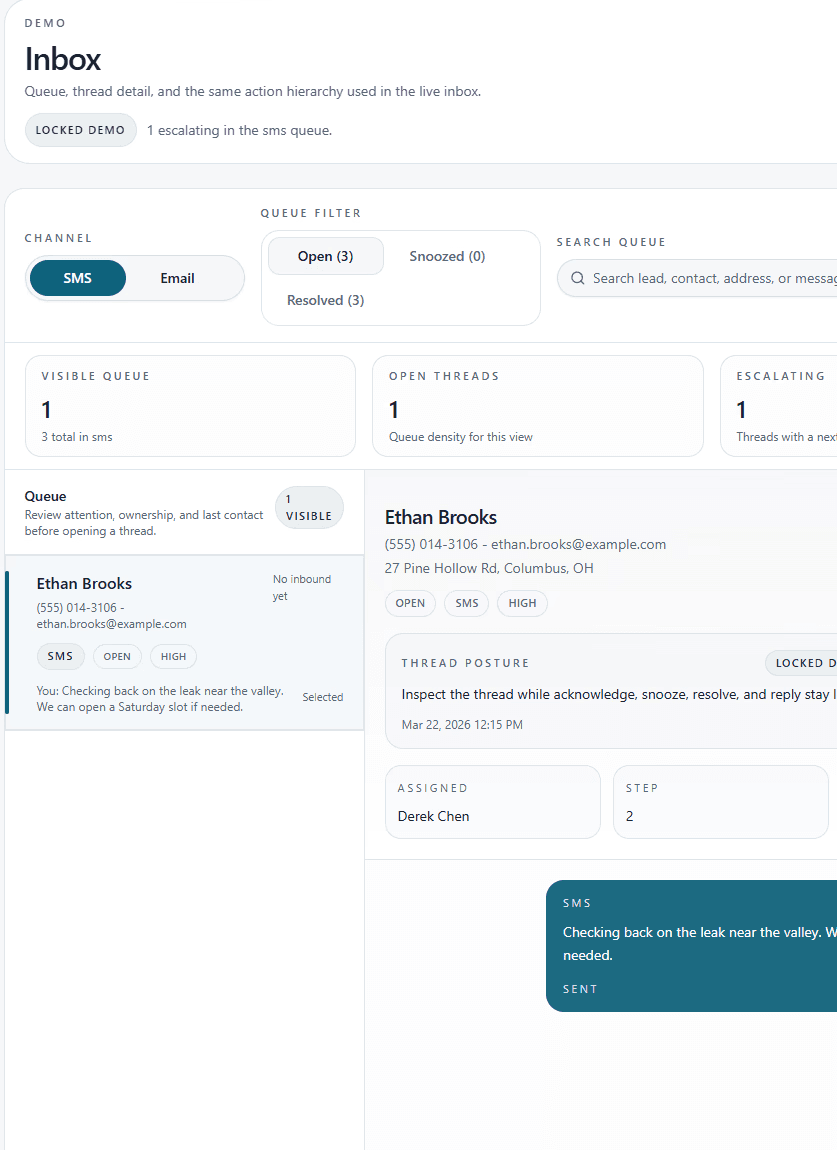Click the Ethan Brooks thread detail heading
The image size is (837, 1150).
pyautogui.click(x=441, y=517)
